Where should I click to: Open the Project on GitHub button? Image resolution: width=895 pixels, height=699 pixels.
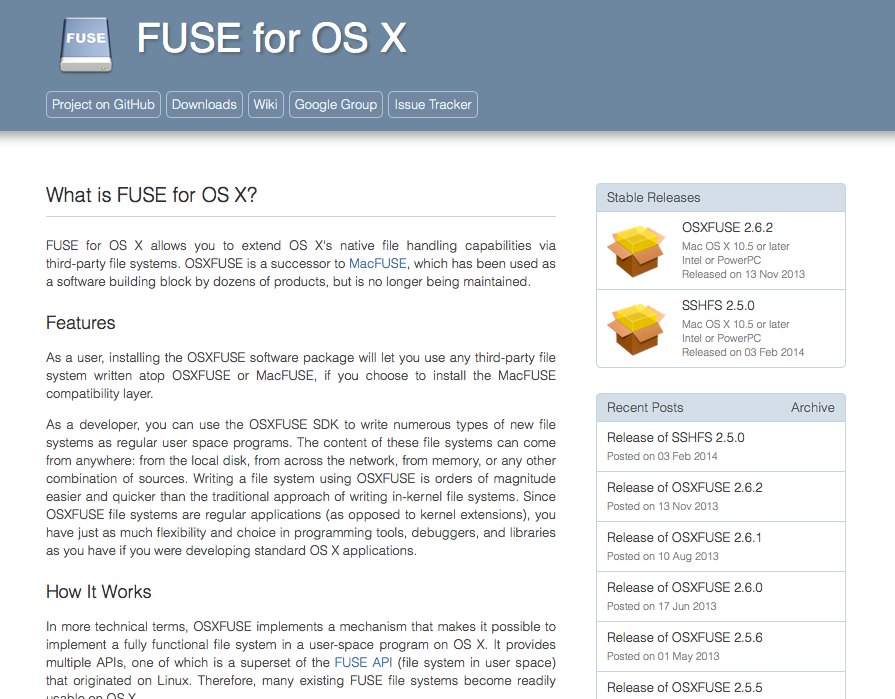point(103,105)
